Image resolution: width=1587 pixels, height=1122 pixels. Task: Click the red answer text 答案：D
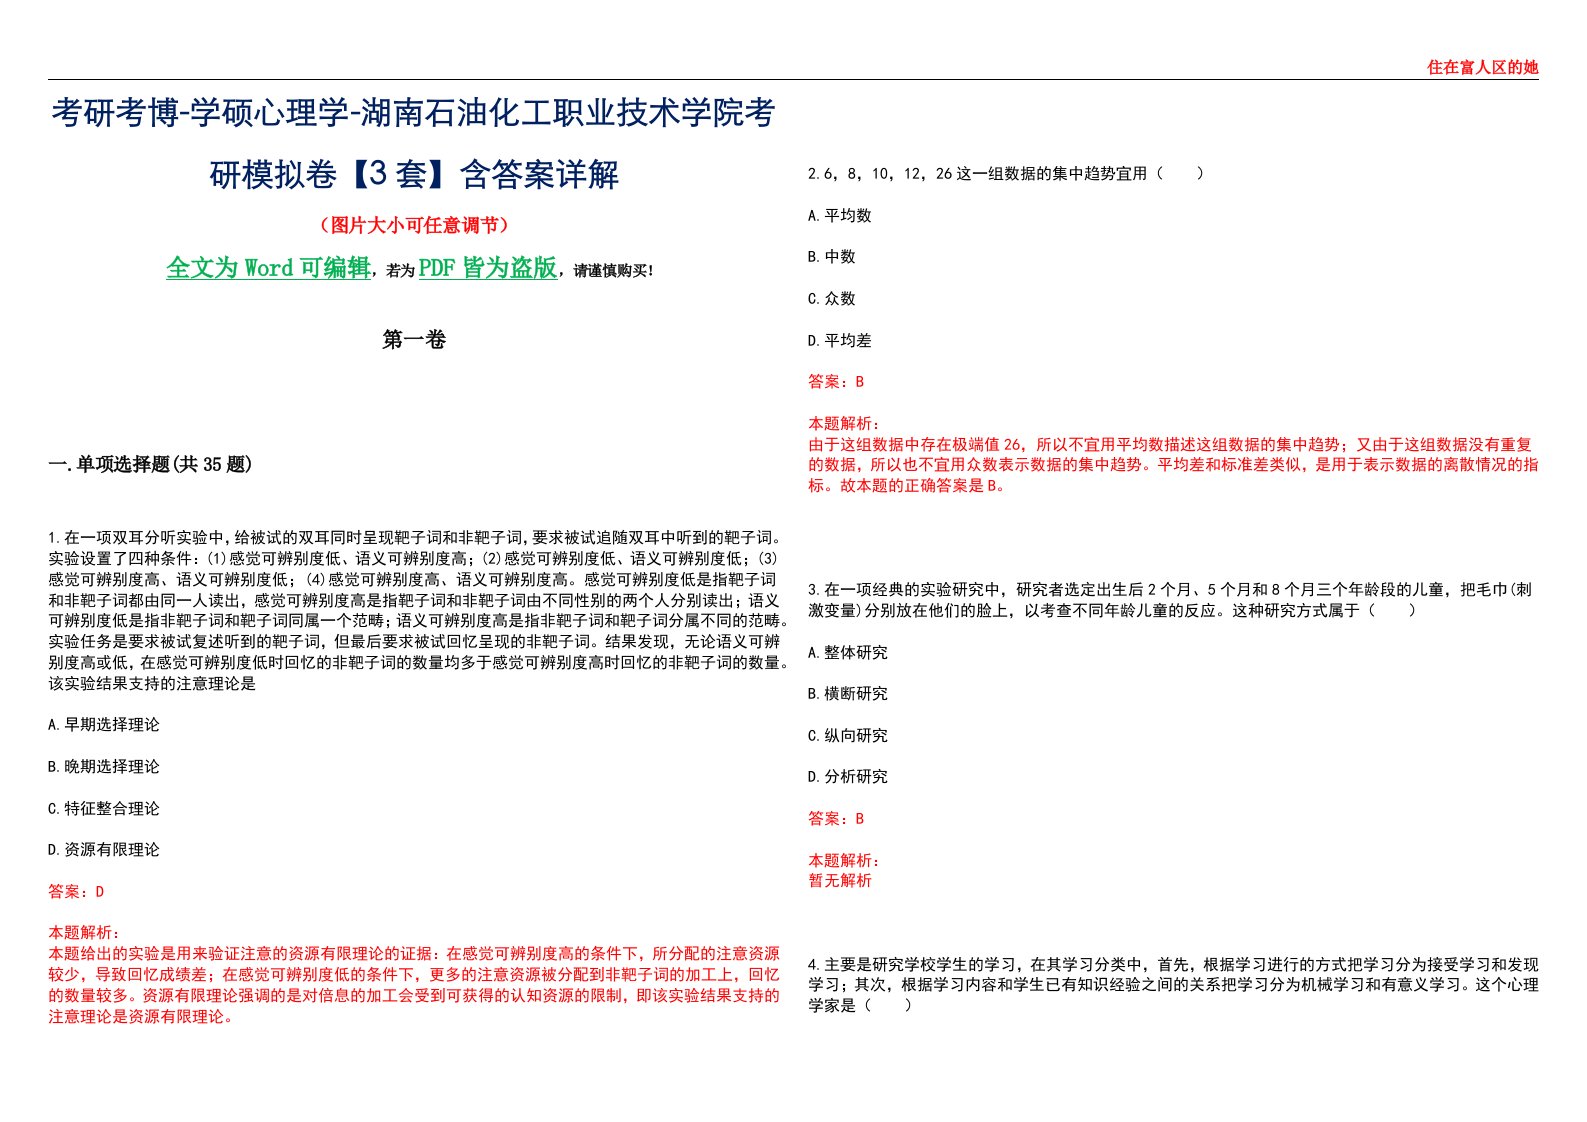(x=76, y=891)
